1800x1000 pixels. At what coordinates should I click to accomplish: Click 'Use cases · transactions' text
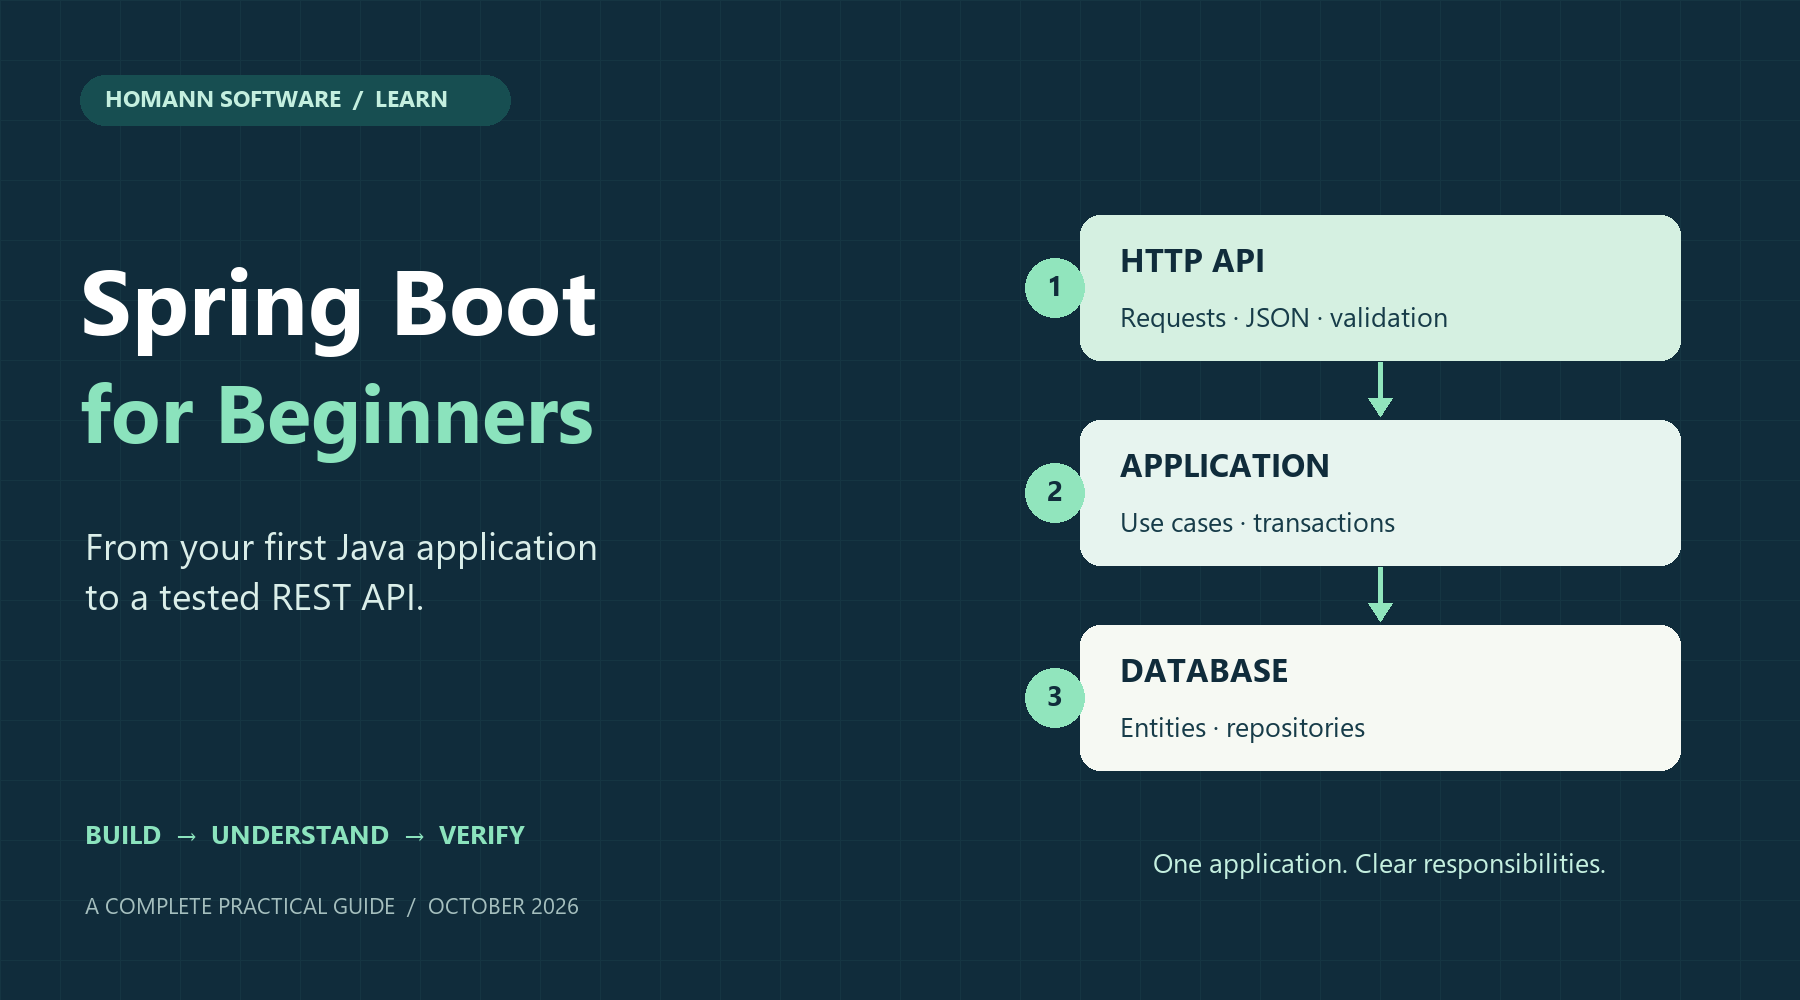(1257, 523)
